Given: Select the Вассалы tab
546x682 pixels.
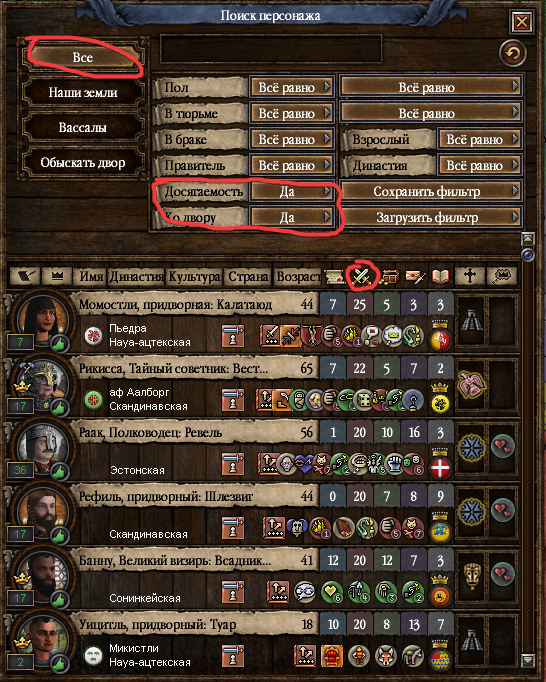Looking at the screenshot, I should pyautogui.click(x=83, y=127).
